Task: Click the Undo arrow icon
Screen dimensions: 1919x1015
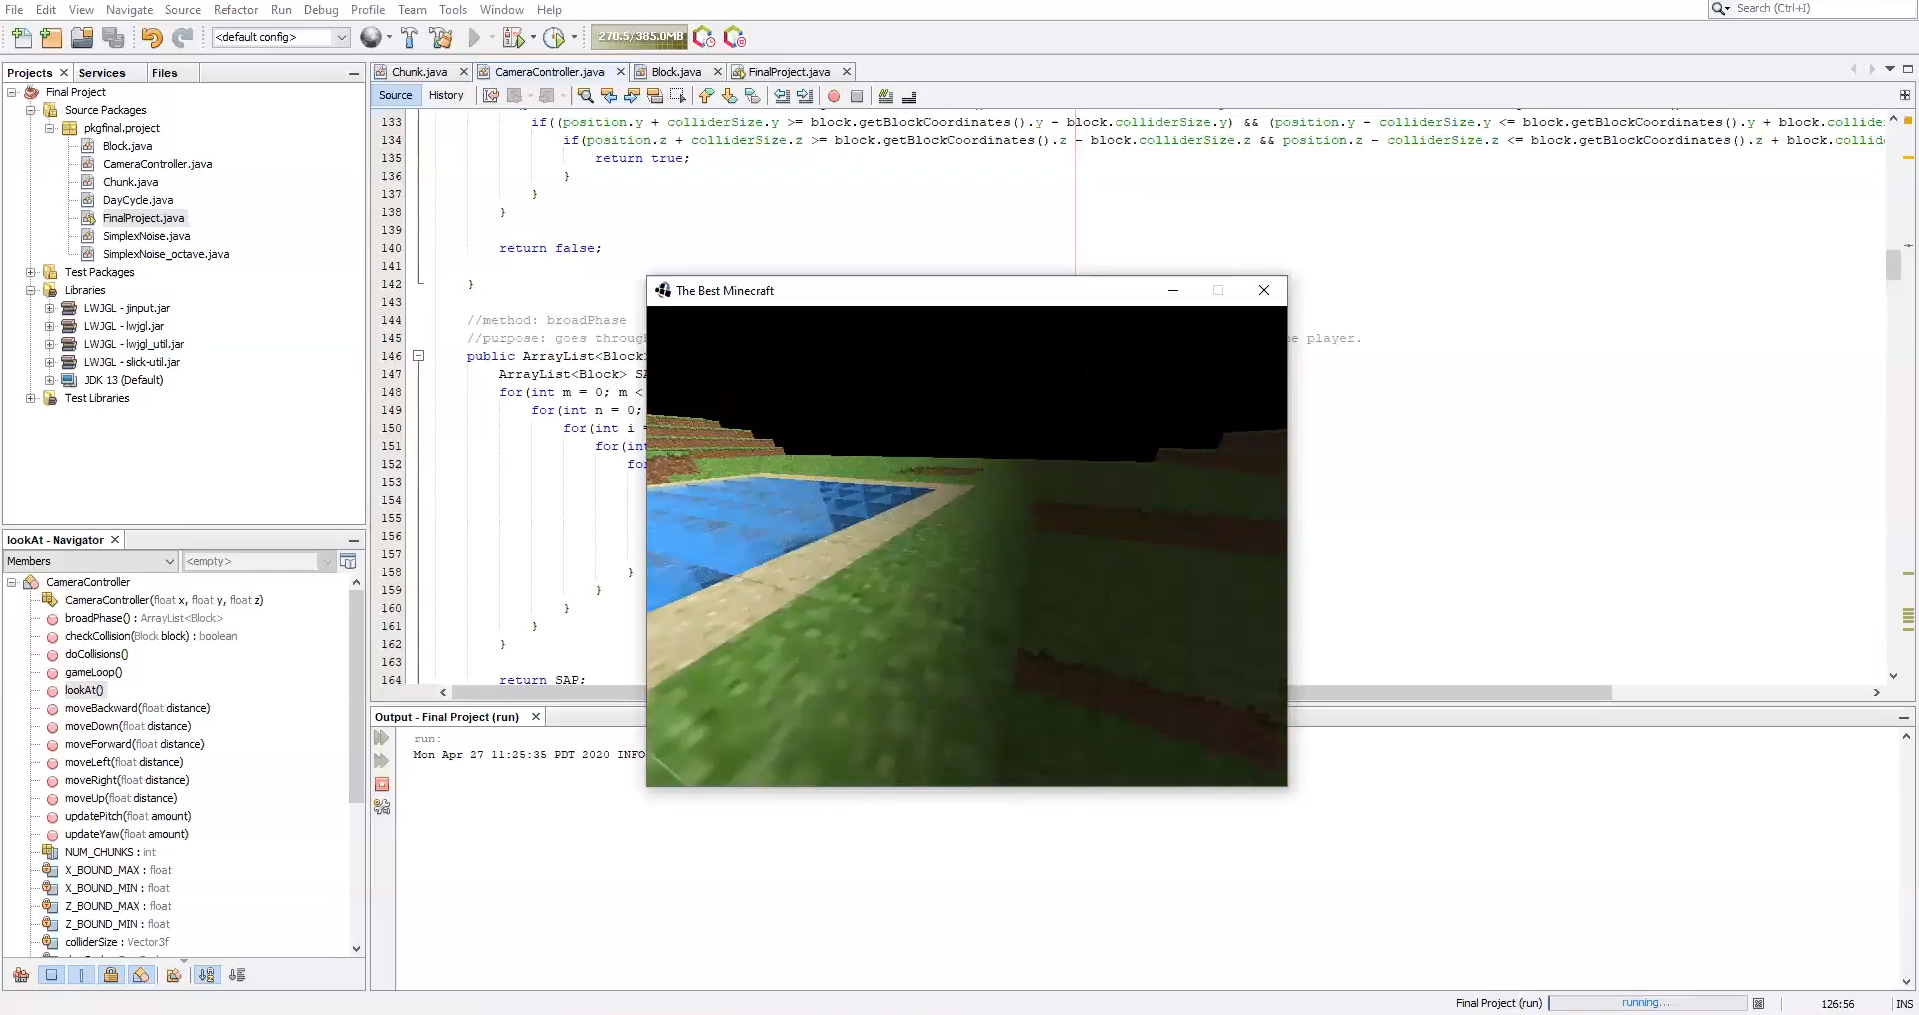Action: pyautogui.click(x=151, y=38)
